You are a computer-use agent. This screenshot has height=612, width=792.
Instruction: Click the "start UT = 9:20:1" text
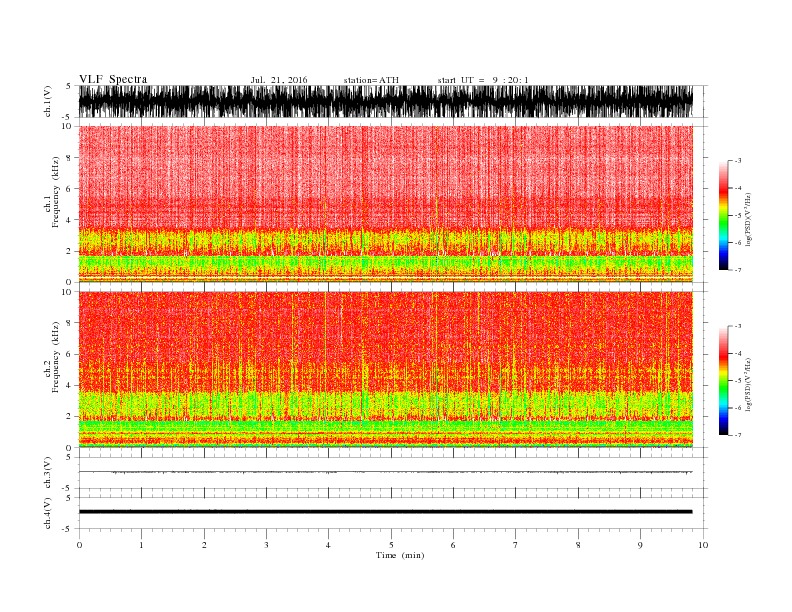click(483, 80)
